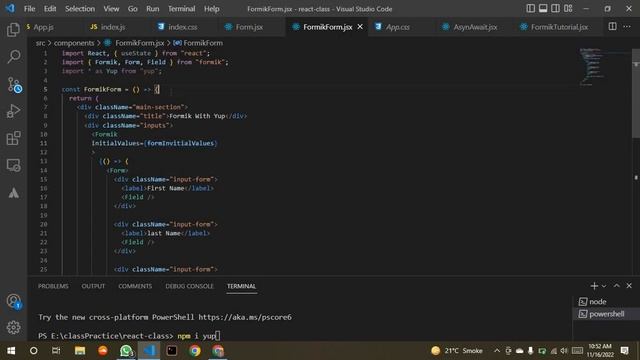
Task: Open the Selection menu
Action: pyautogui.click(x=80, y=9)
